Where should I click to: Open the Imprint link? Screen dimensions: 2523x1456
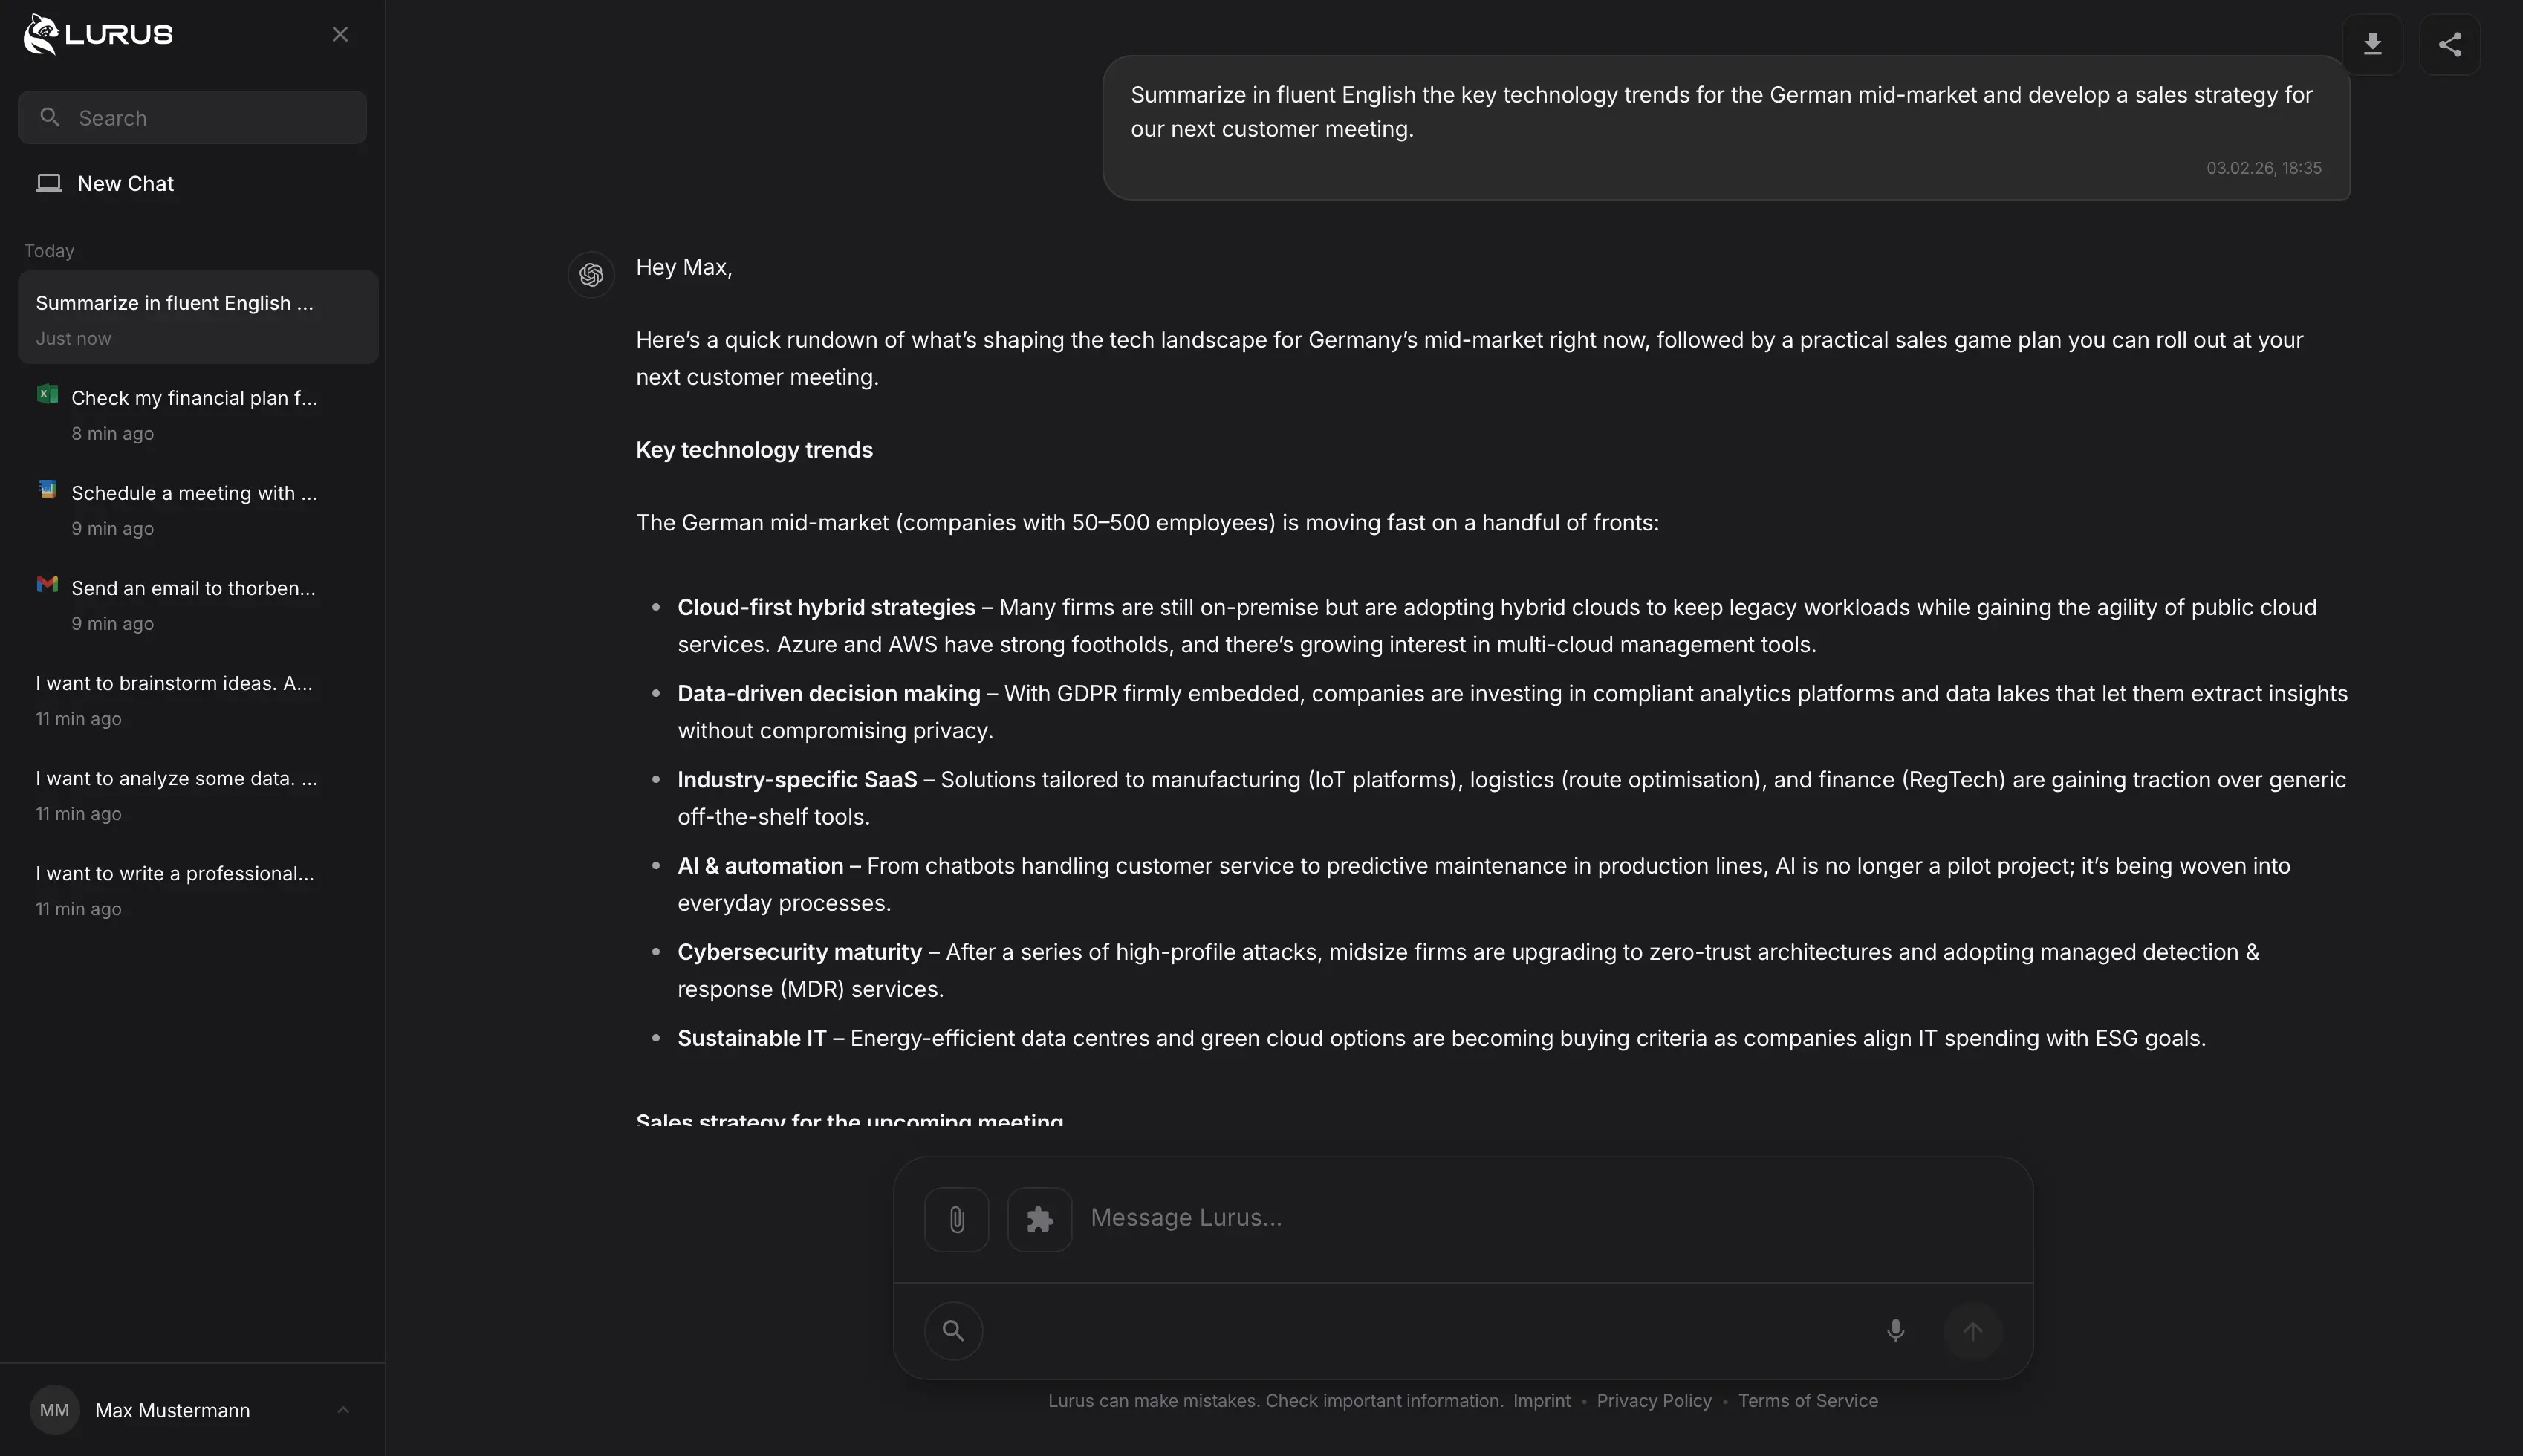(x=1541, y=1401)
